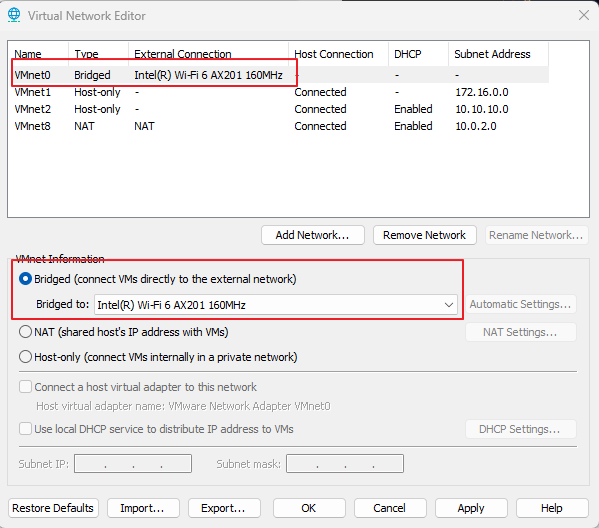Viewport: 599px width, 528px height.
Task: Select the VMnet0 row
Action: [x=278, y=75]
